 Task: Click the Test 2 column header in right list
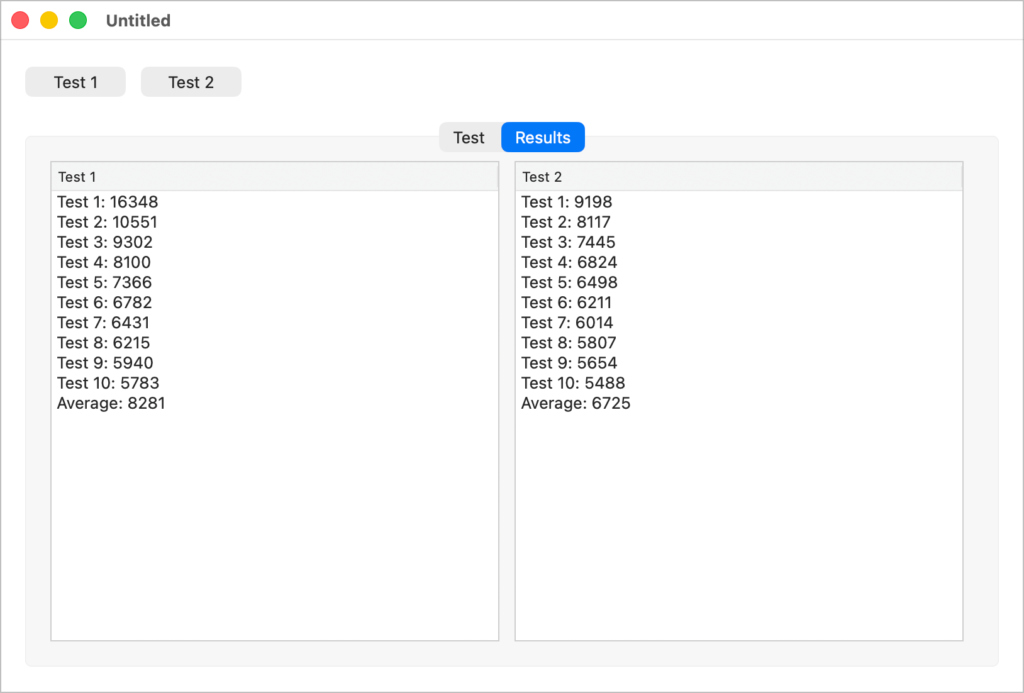point(738,177)
